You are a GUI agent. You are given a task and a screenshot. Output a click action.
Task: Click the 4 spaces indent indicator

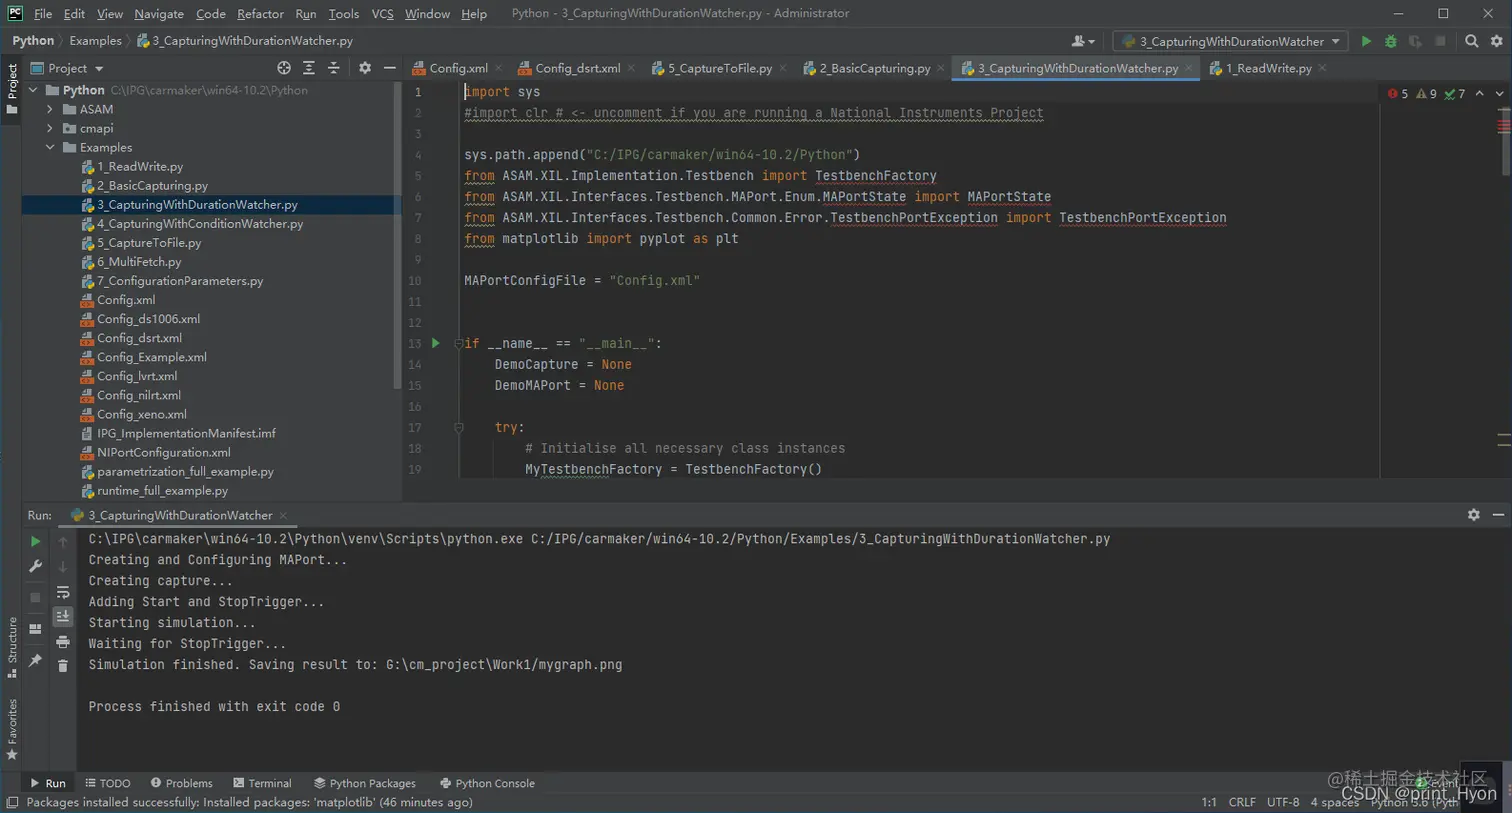coord(1334,802)
